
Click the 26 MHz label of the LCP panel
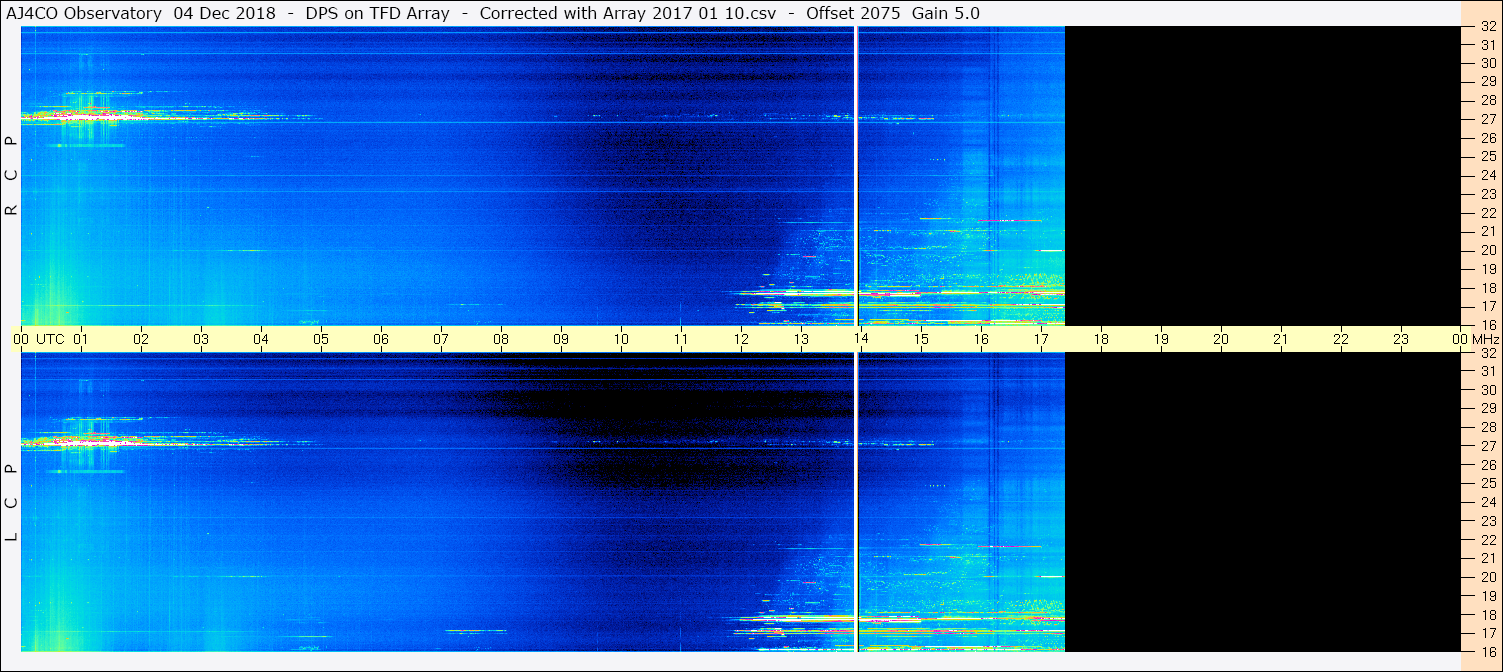pyautogui.click(x=1488, y=465)
